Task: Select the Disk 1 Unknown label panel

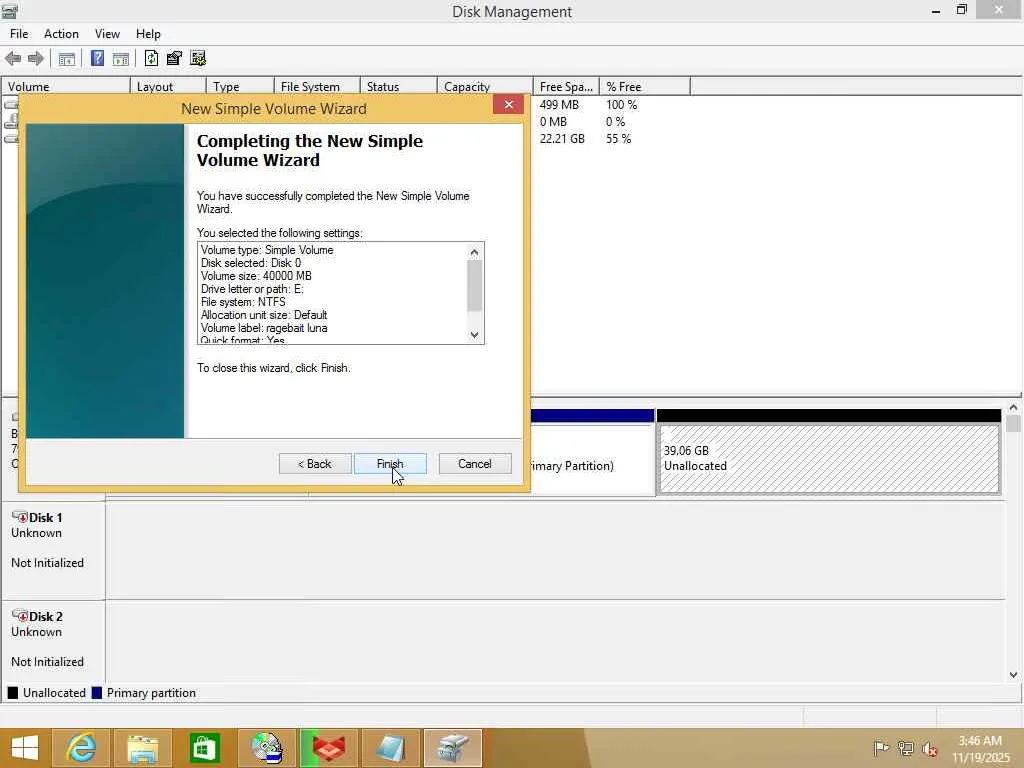Action: coord(53,551)
